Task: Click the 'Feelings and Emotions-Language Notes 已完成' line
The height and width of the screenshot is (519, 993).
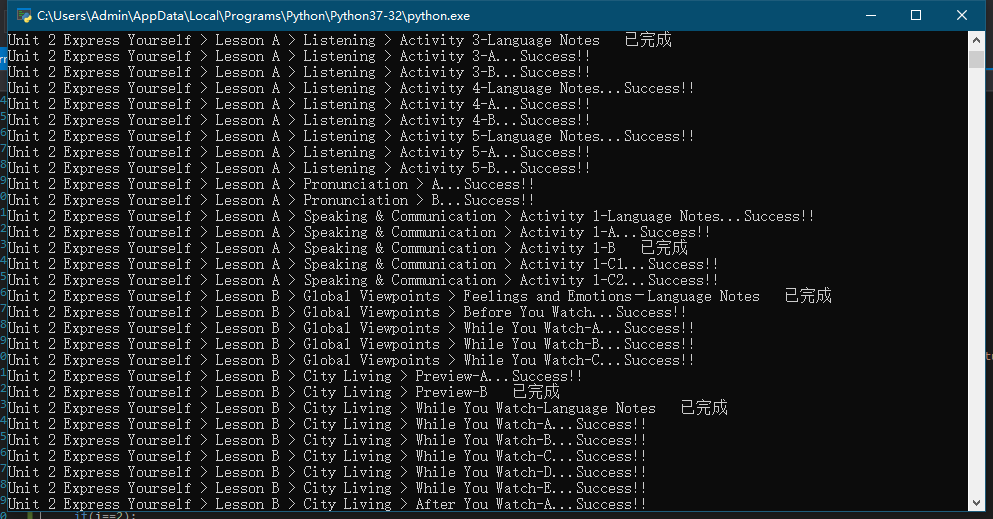Action: pos(420,296)
